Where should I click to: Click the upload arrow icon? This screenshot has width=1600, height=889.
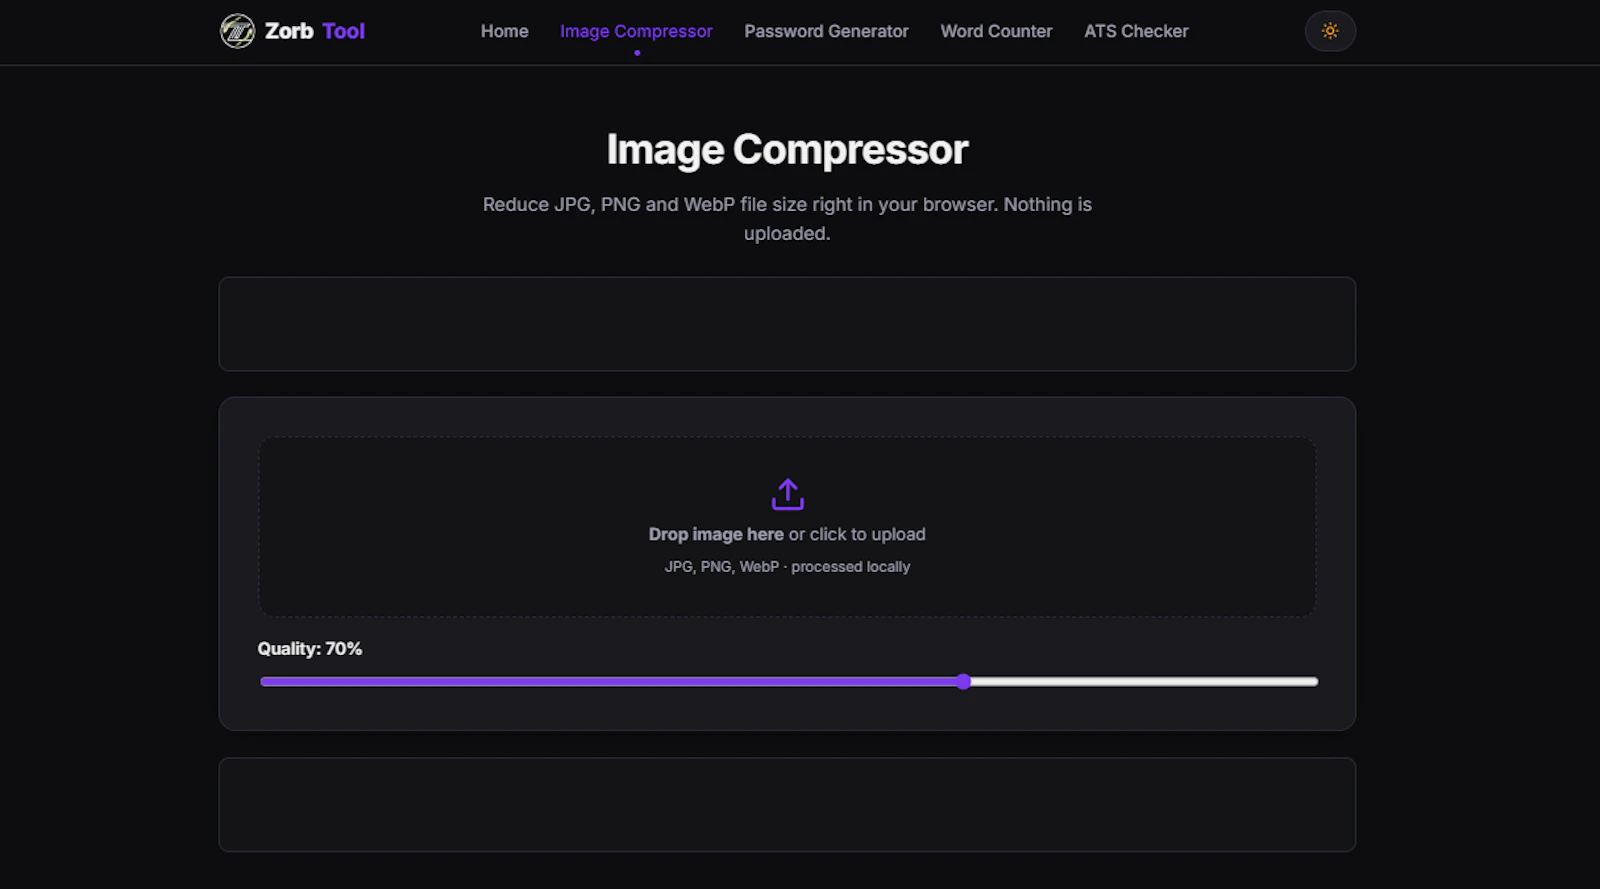[x=787, y=494]
